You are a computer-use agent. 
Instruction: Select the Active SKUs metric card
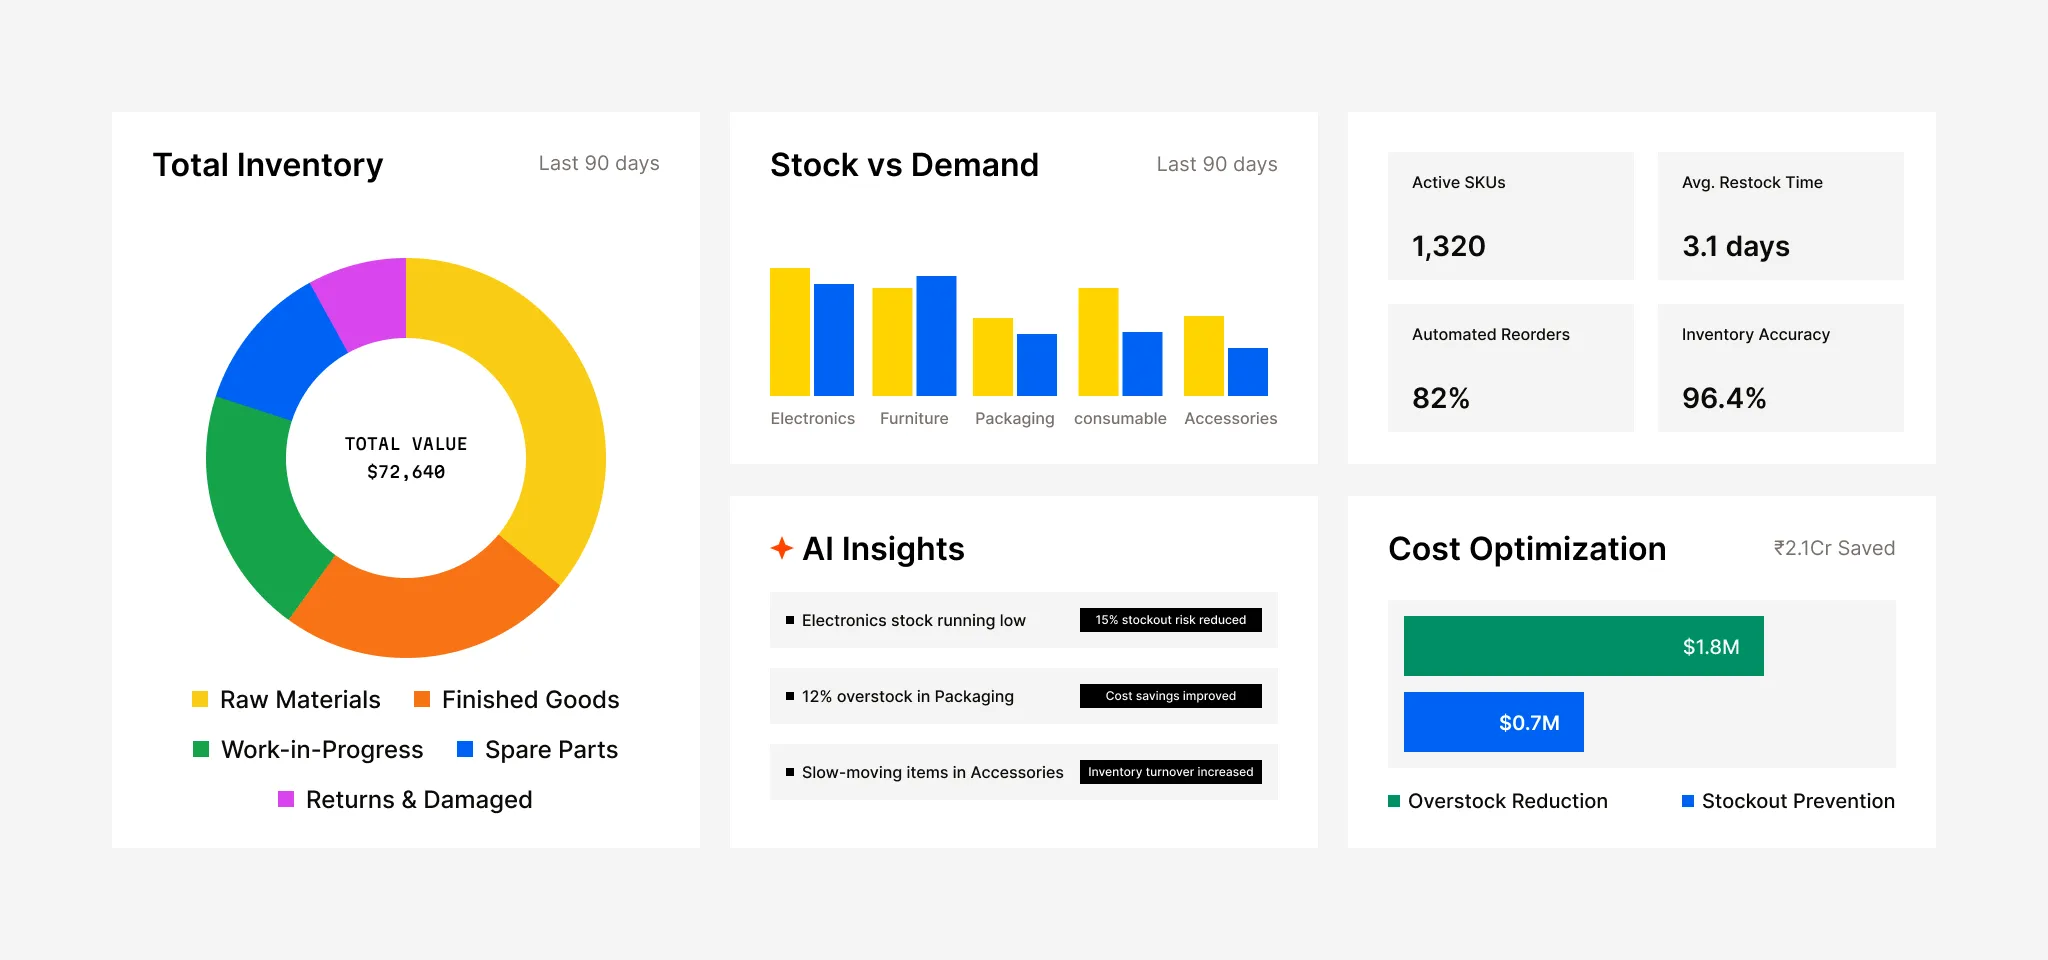point(1511,216)
